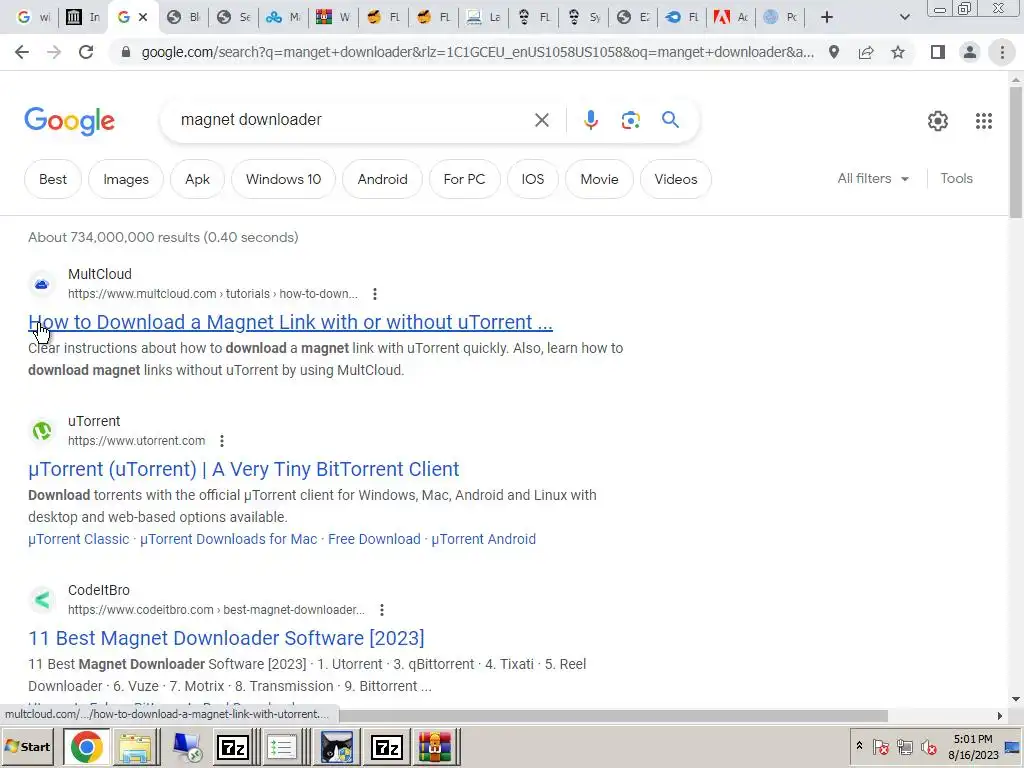The image size is (1024, 768).
Task: Switch to the first Google browser tab
Action: pyautogui.click(x=33, y=17)
